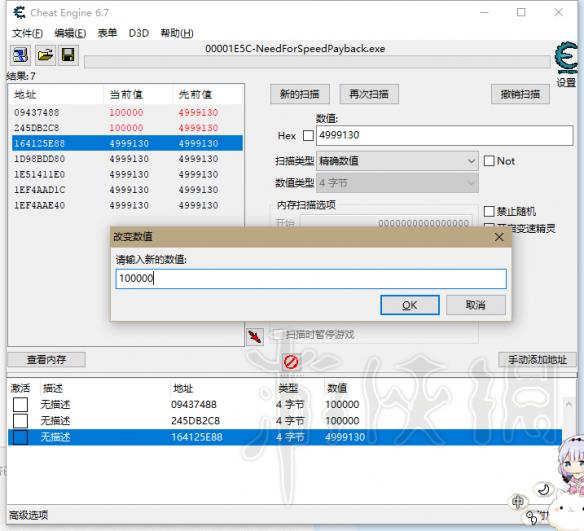The width and height of the screenshot is (584, 531).
Task: Click the open file folder icon
Action: [45, 55]
